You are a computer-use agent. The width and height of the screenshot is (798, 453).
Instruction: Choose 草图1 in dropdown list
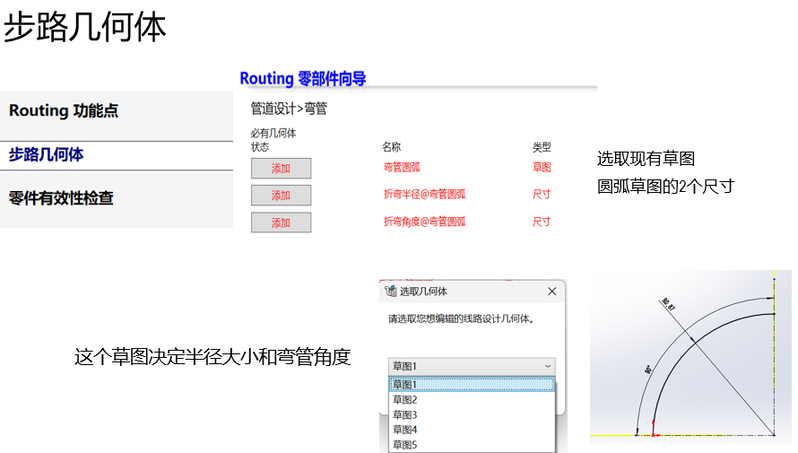coord(471,384)
